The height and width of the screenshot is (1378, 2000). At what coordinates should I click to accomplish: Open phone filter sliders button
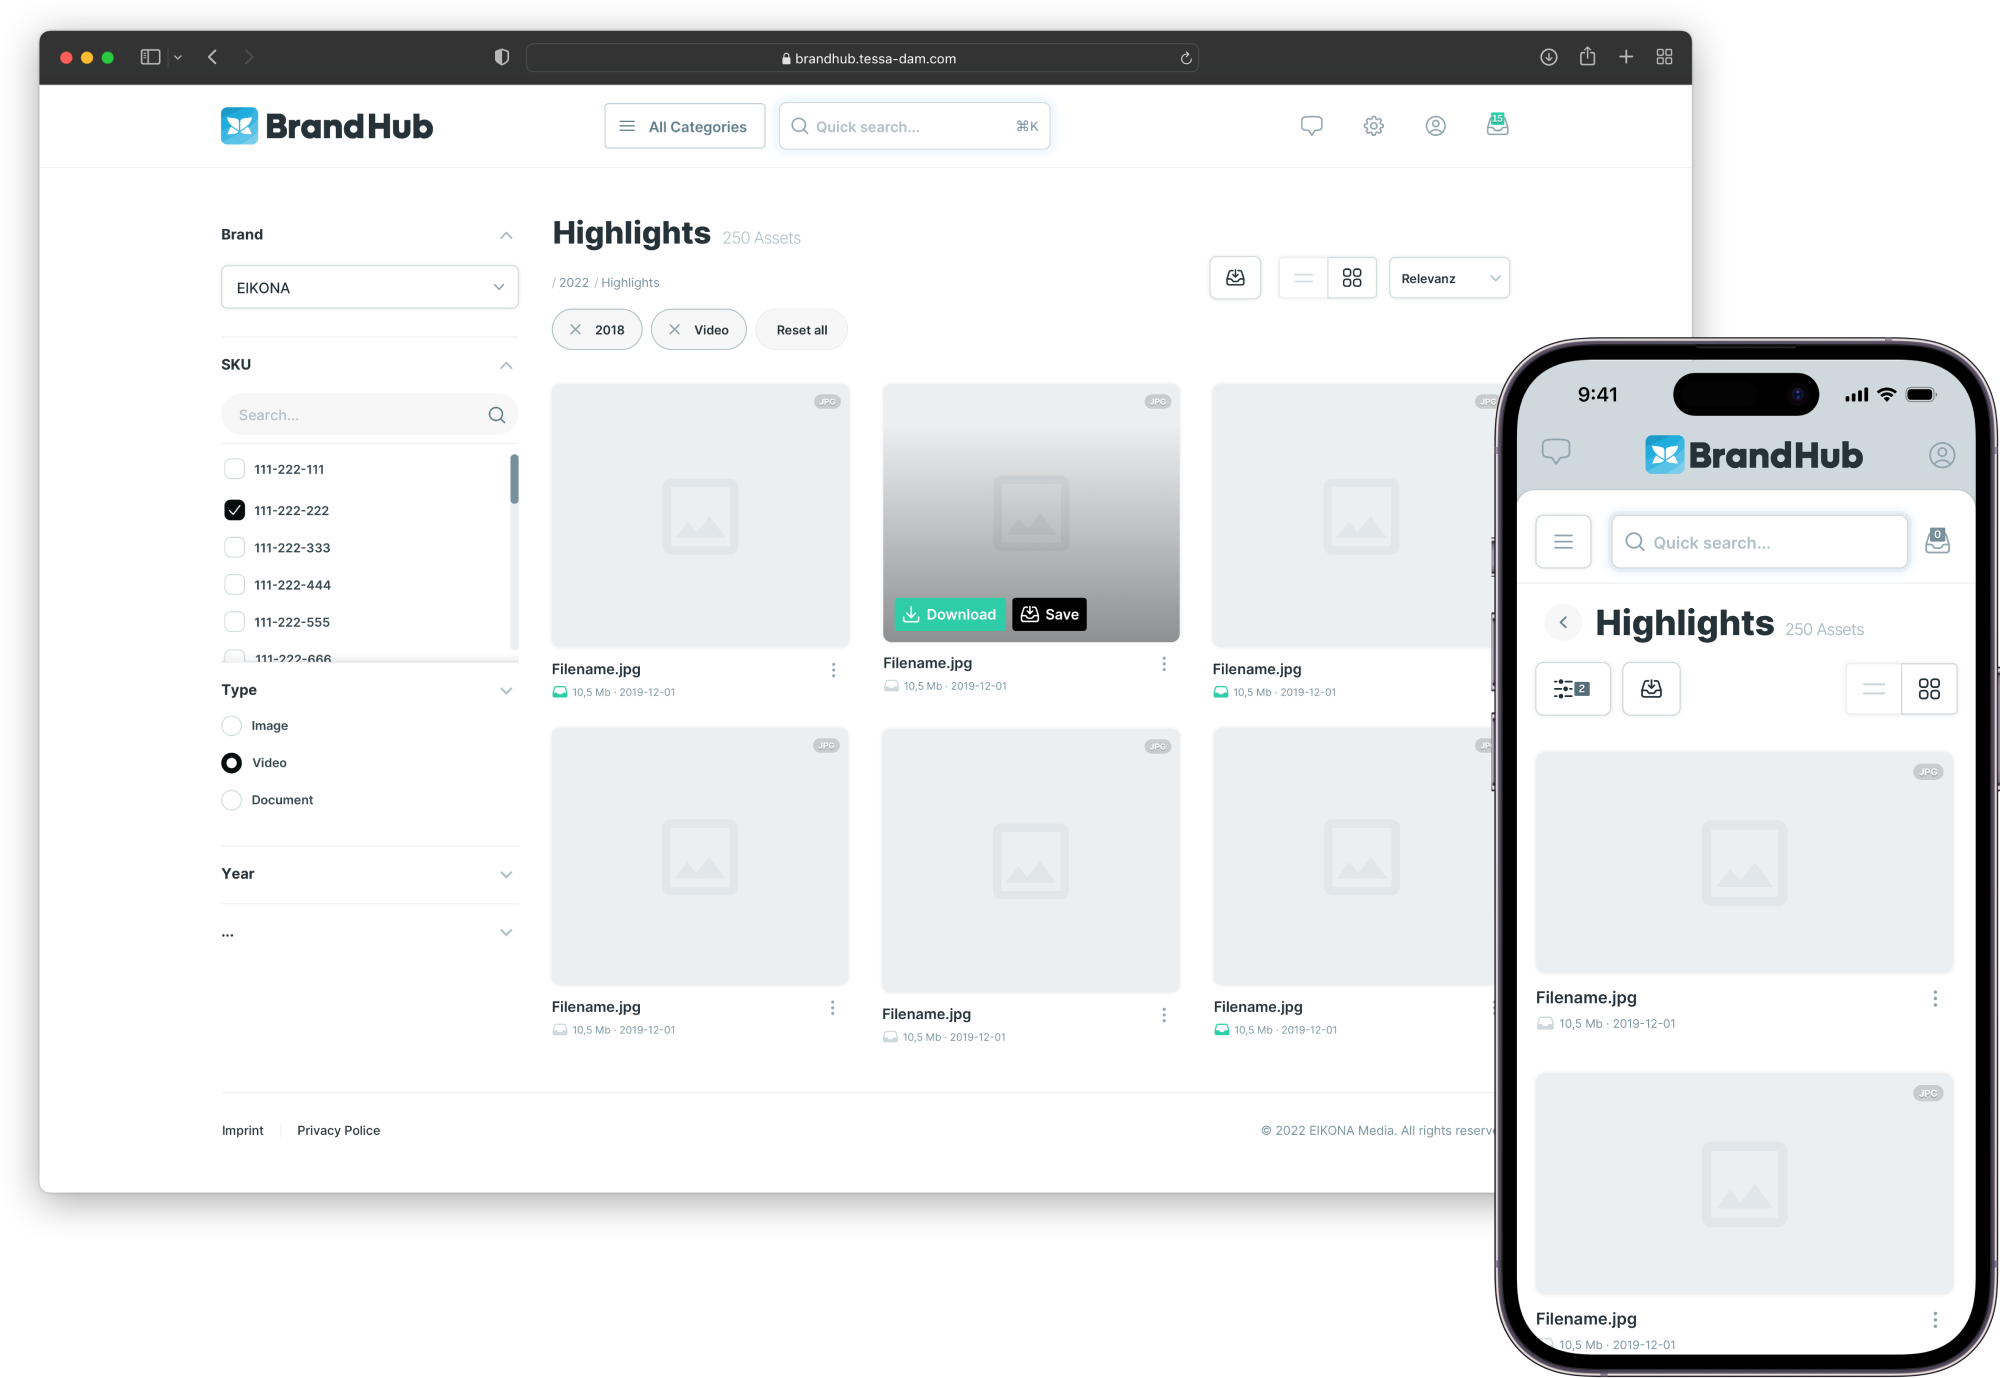1572,689
